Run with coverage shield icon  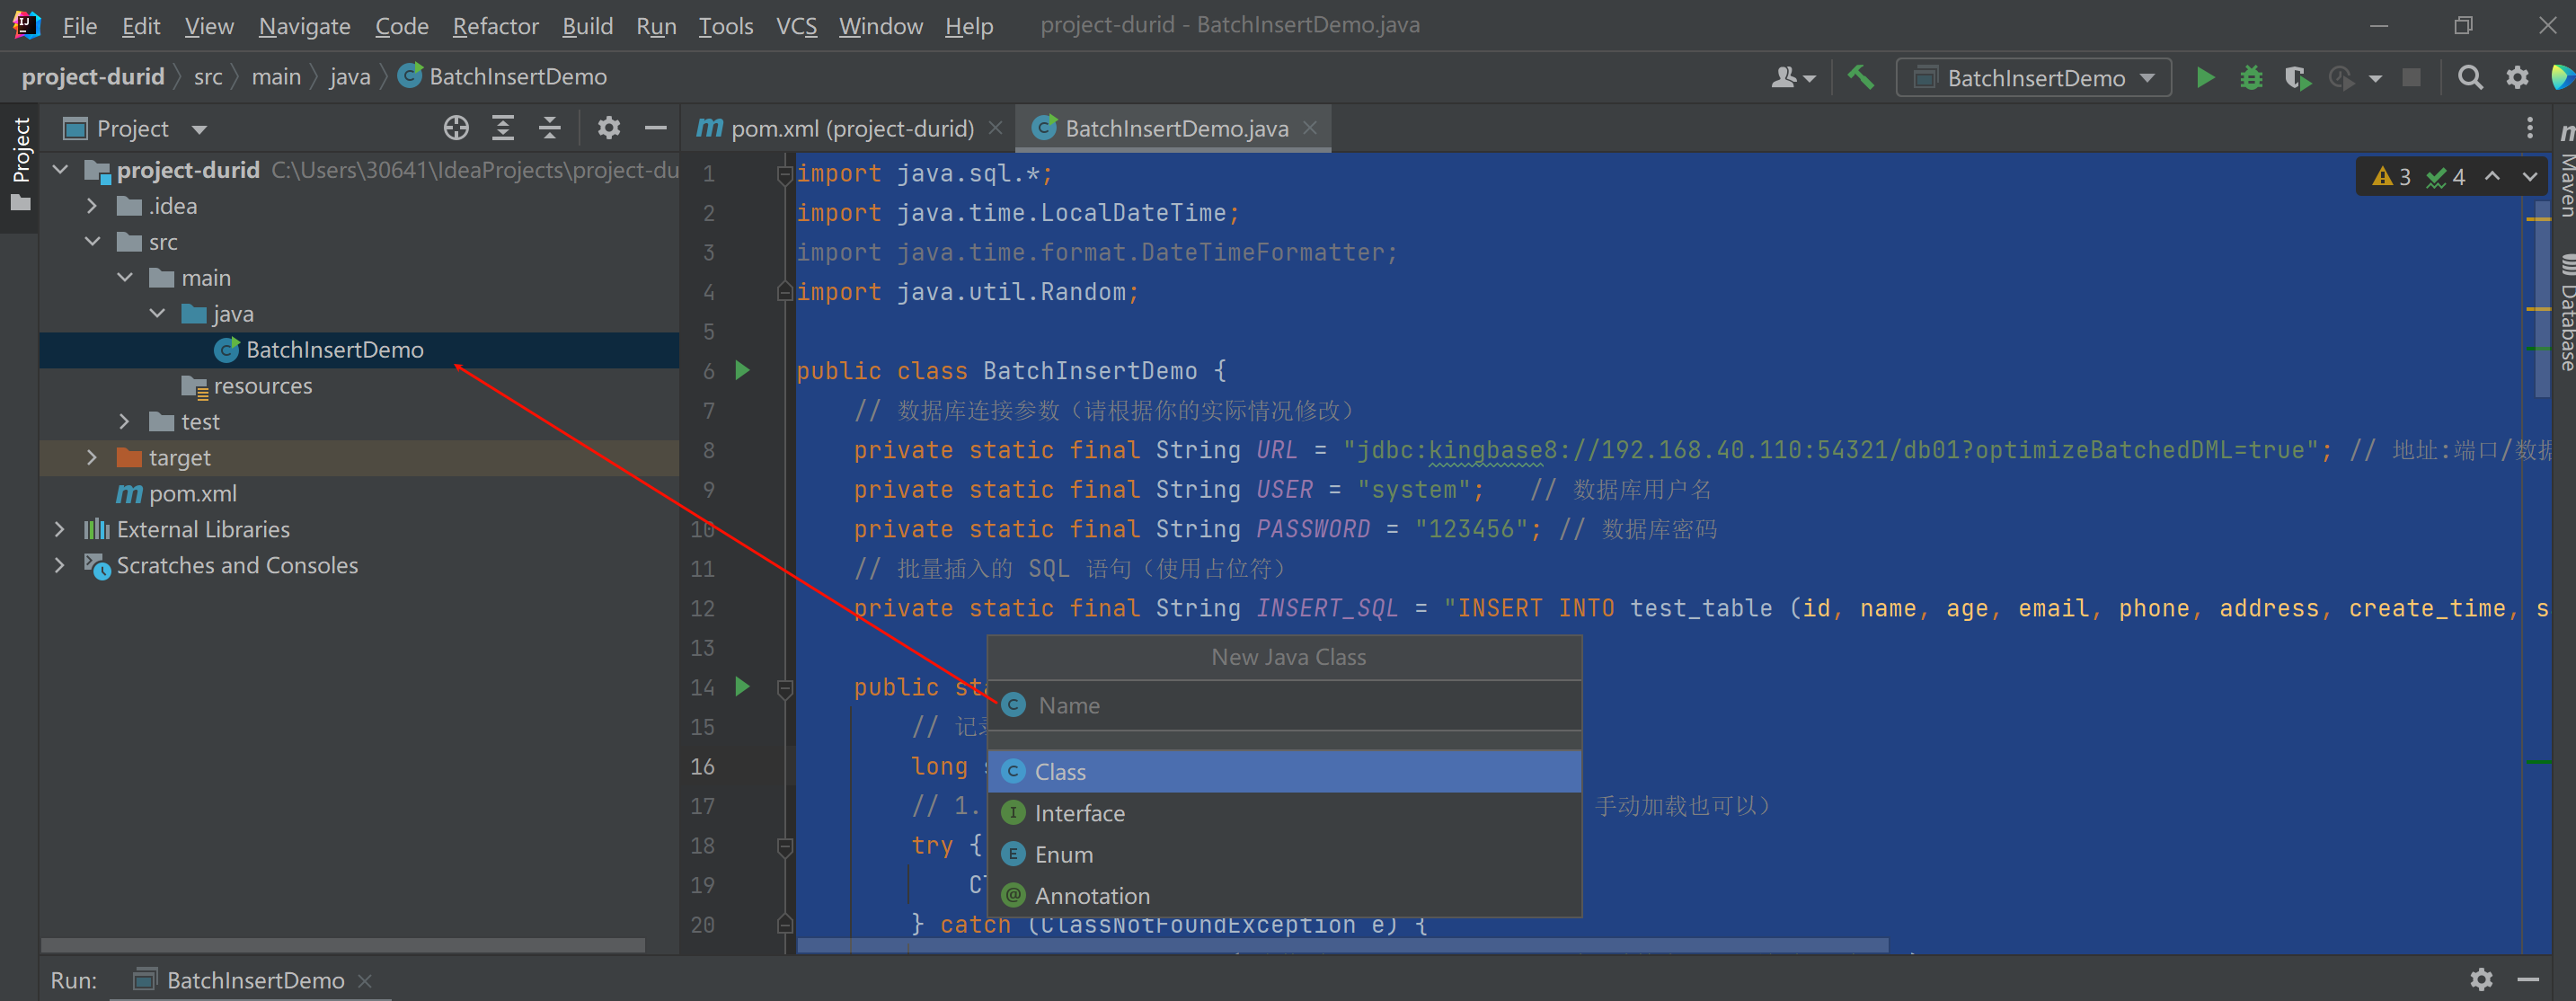click(2296, 77)
